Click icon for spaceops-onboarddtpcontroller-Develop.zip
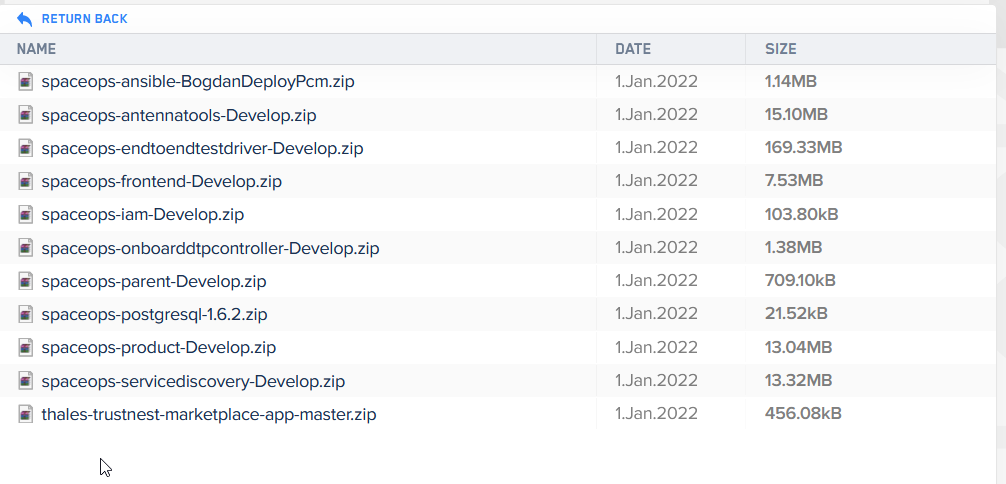Viewport: 1006px width, 484px height. (x=27, y=247)
